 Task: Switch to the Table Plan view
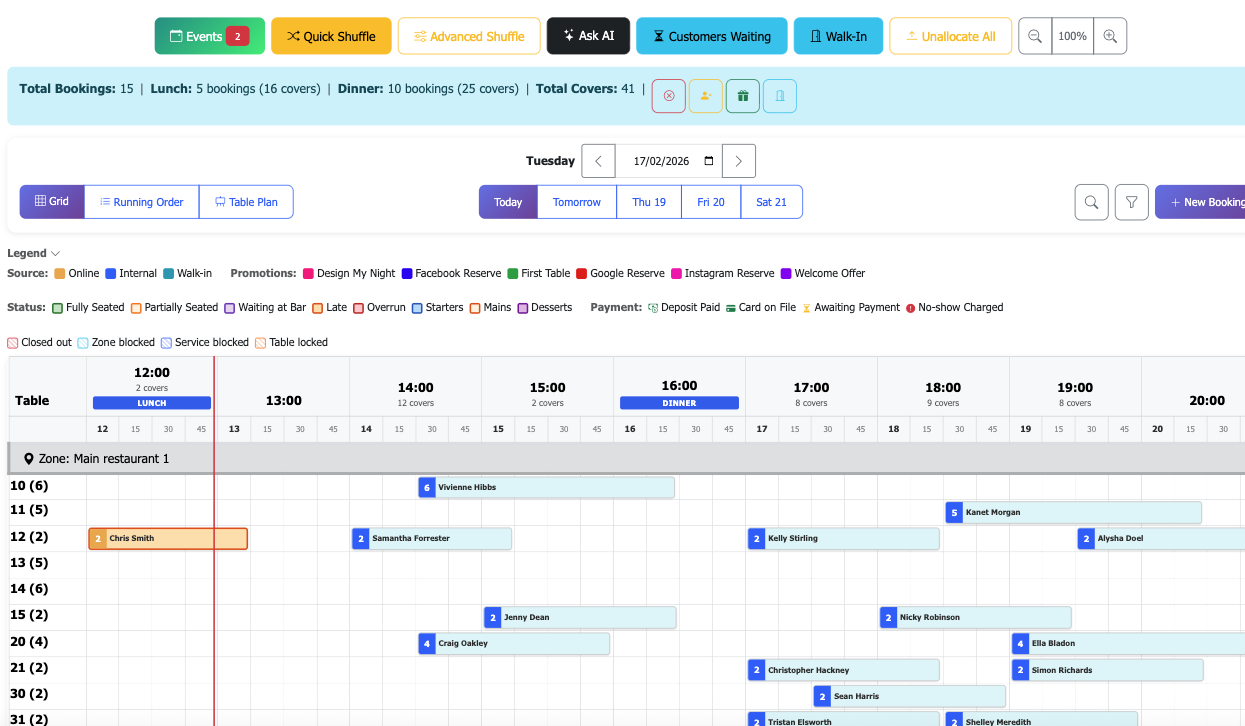coord(246,201)
